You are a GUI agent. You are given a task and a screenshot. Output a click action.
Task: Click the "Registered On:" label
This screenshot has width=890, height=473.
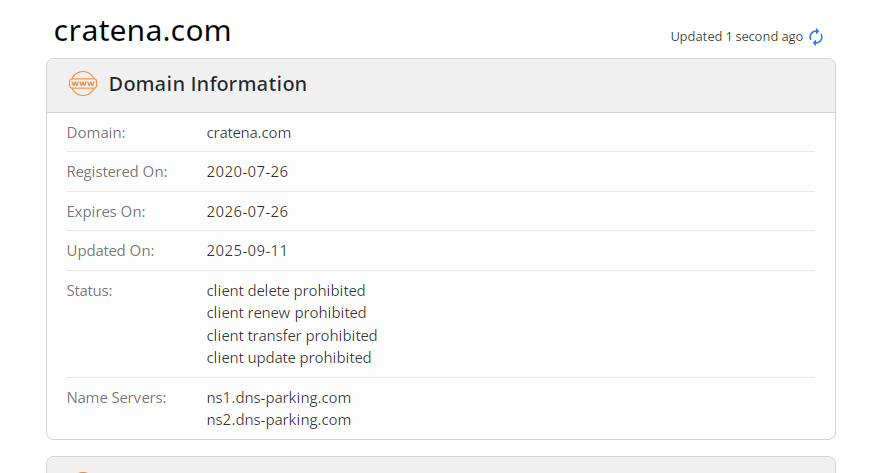(117, 172)
